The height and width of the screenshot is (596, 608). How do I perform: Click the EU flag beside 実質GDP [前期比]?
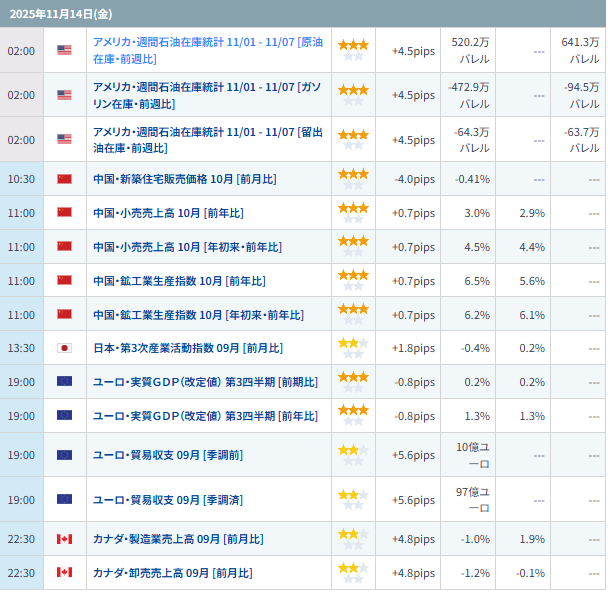pos(65,382)
